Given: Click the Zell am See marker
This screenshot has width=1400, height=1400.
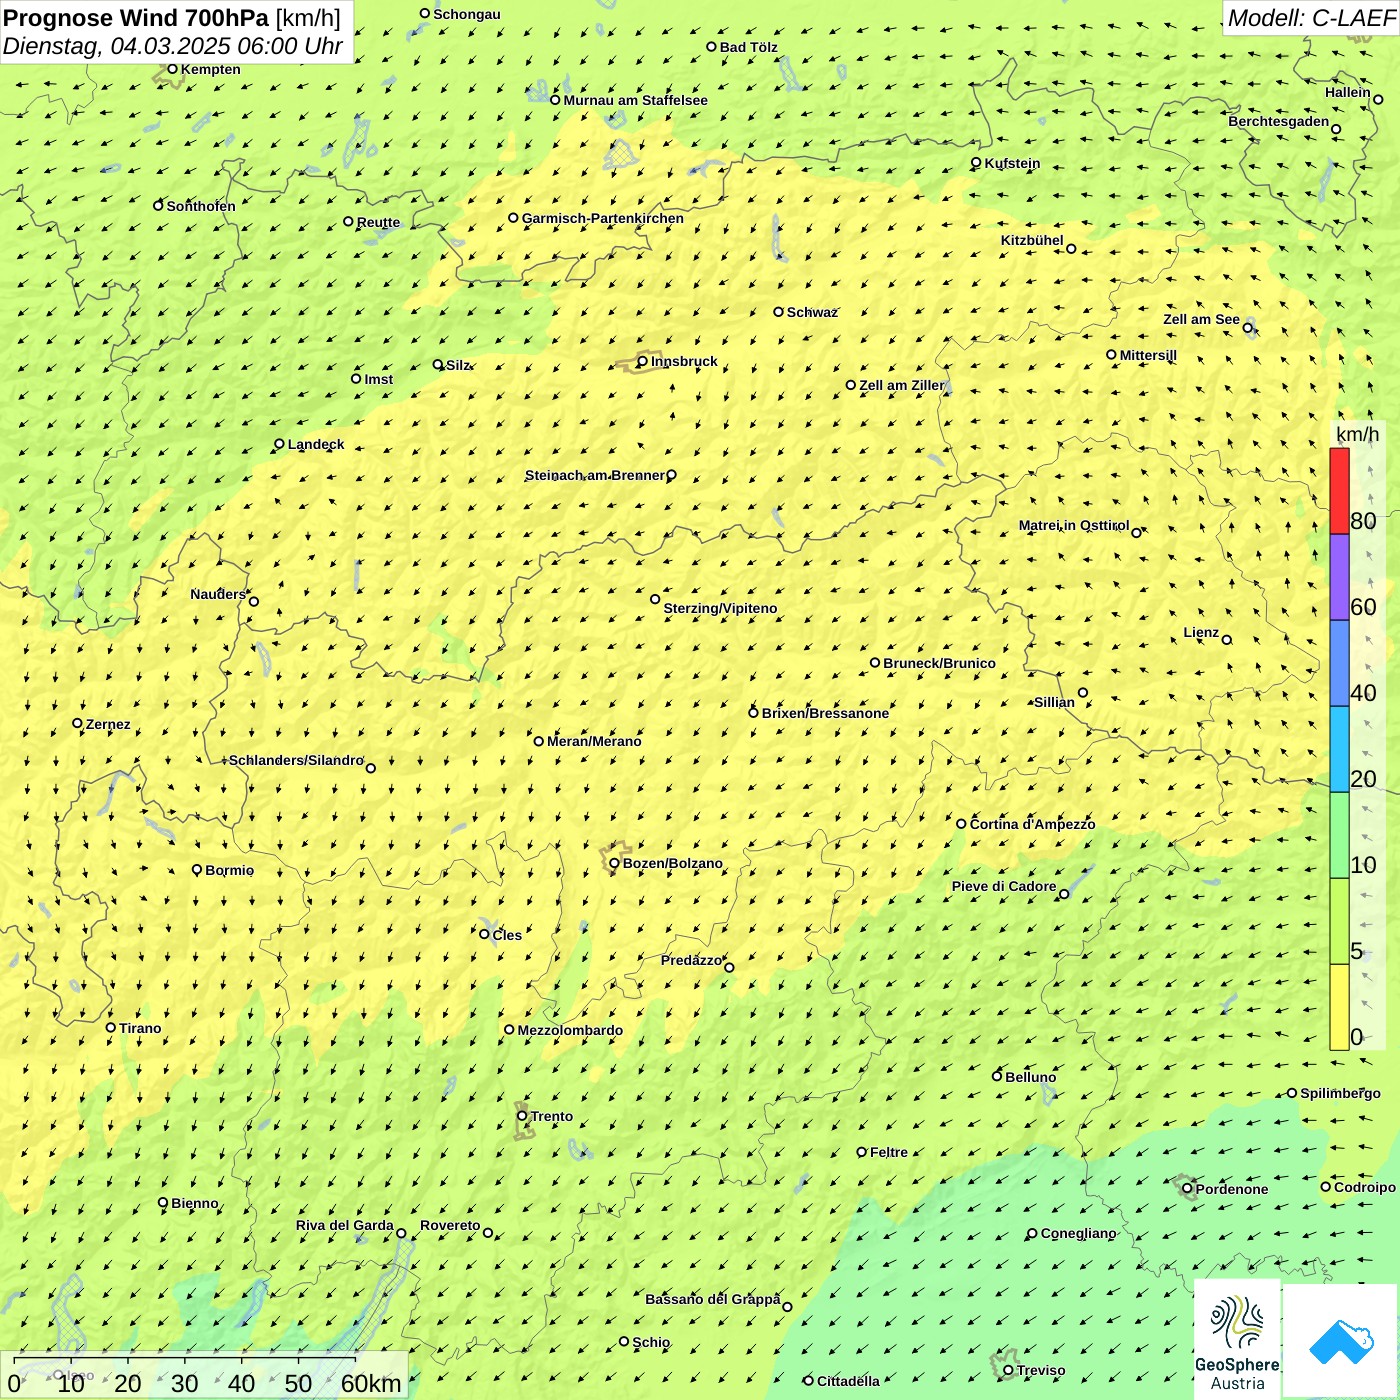Looking at the screenshot, I should [x=1248, y=327].
